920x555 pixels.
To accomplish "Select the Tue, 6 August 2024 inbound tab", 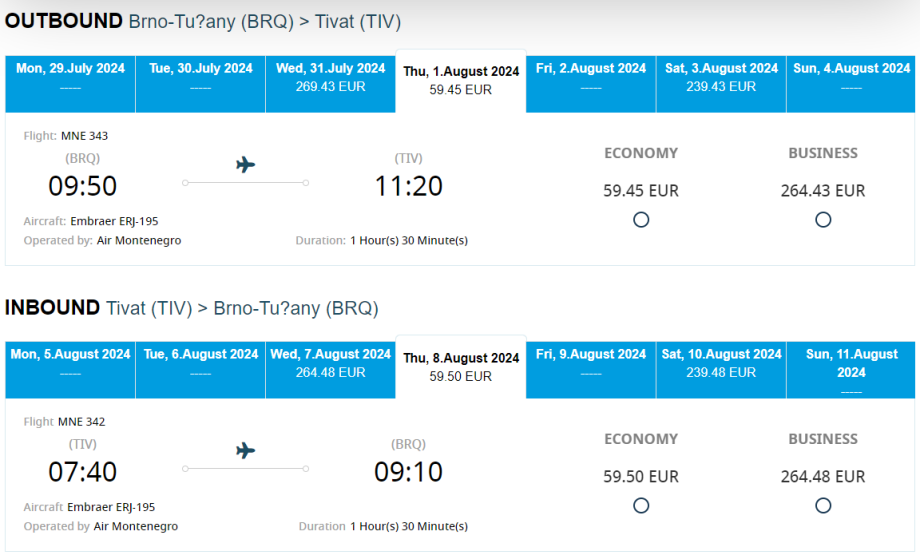I will [x=201, y=363].
